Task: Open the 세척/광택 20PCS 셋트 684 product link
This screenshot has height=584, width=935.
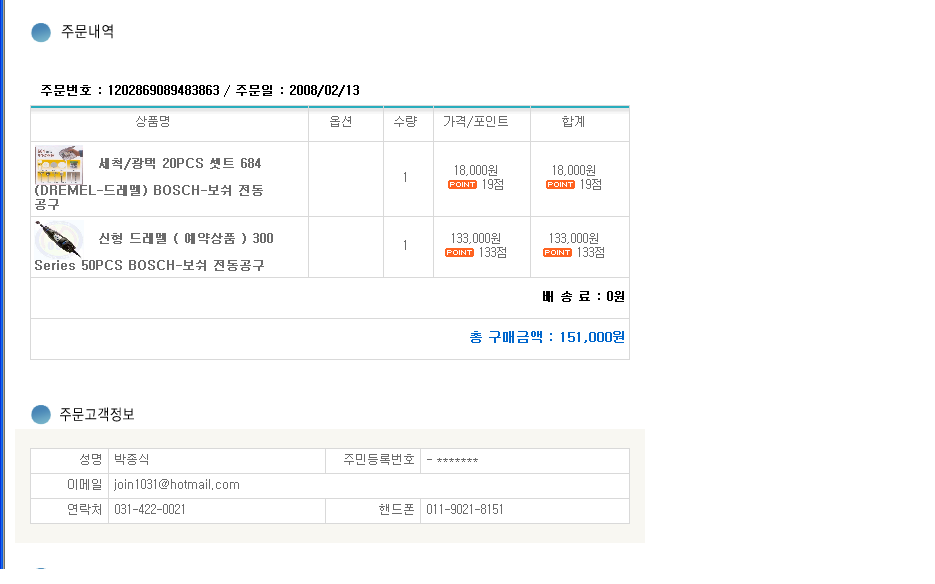Action: pyautogui.click(x=180, y=163)
